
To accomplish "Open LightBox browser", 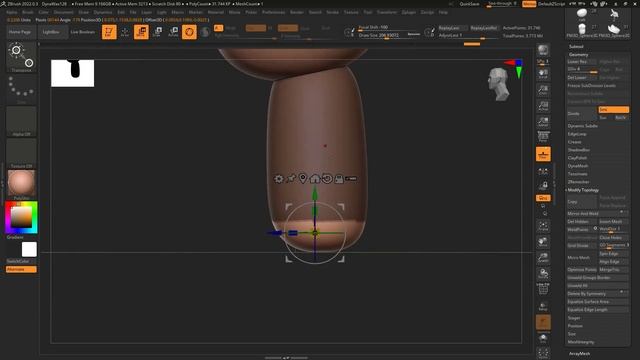I will [x=51, y=32].
